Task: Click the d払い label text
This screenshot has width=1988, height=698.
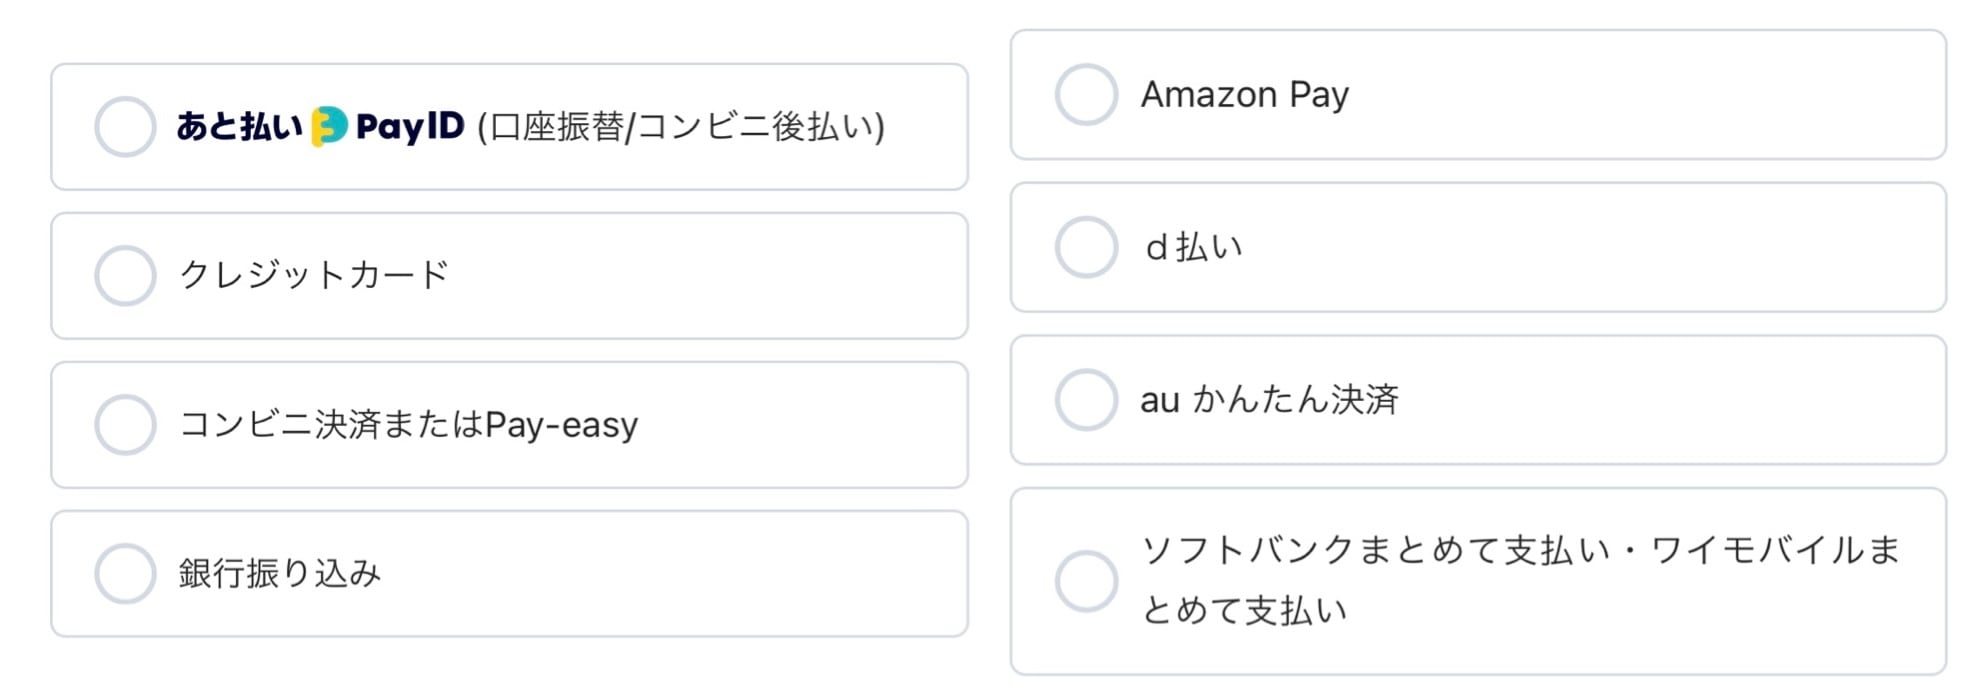Action: pos(1194,247)
